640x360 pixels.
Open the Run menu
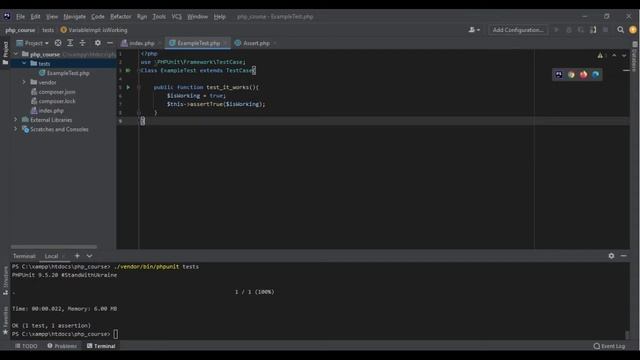[142, 17]
